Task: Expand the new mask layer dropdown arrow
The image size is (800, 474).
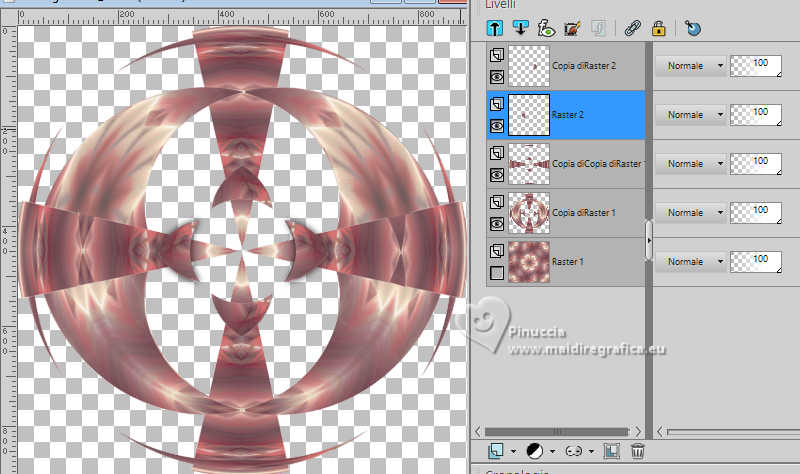Action: (x=553, y=451)
